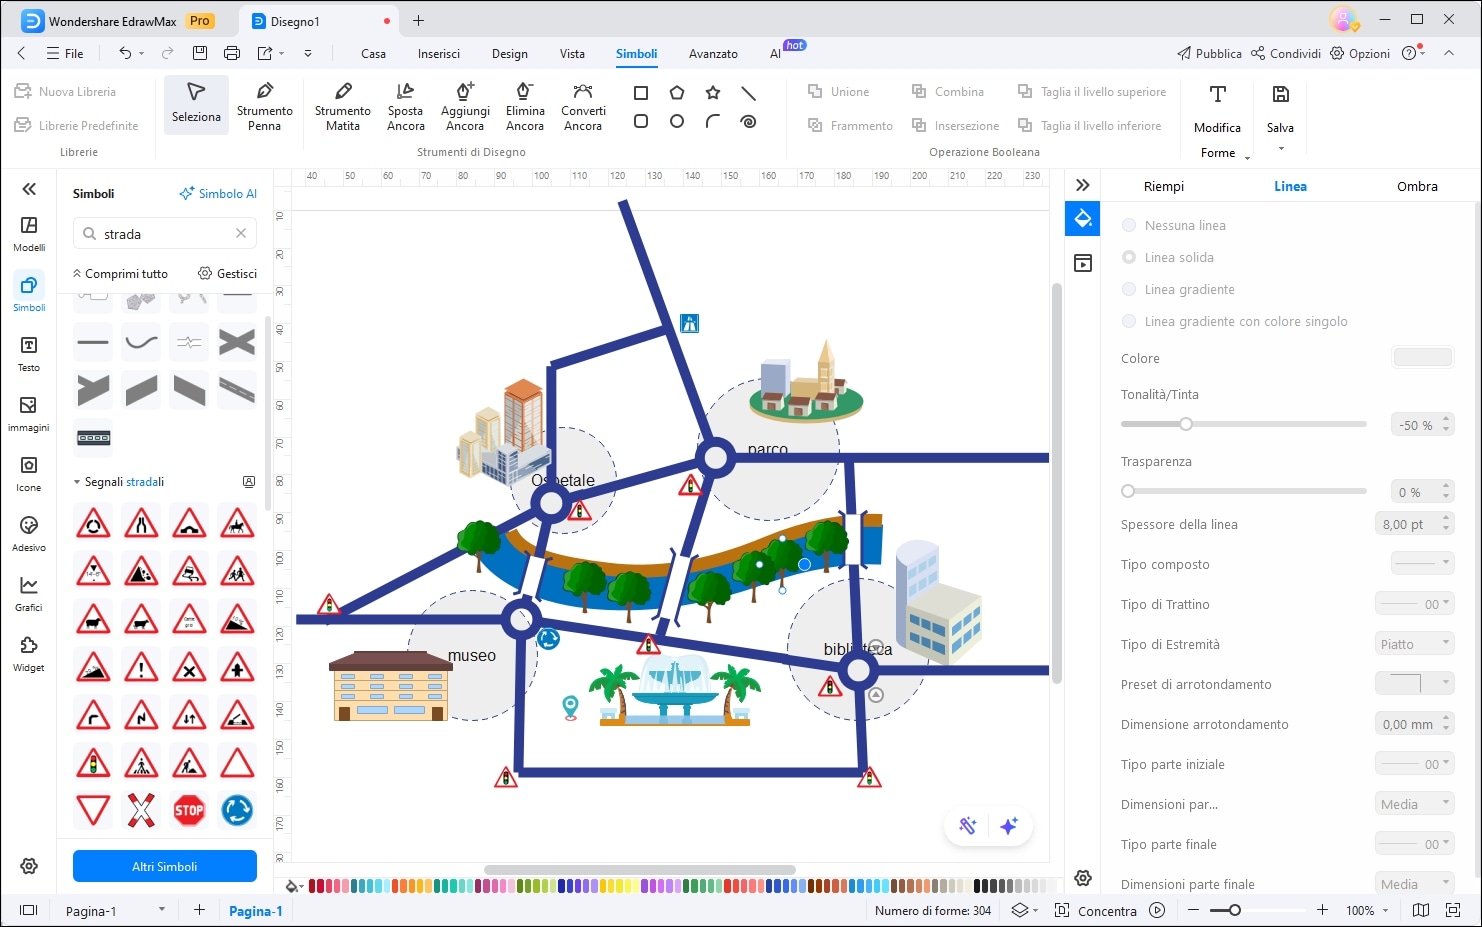Collapse the left symbols panel
This screenshot has height=927, width=1482.
pos(29,188)
